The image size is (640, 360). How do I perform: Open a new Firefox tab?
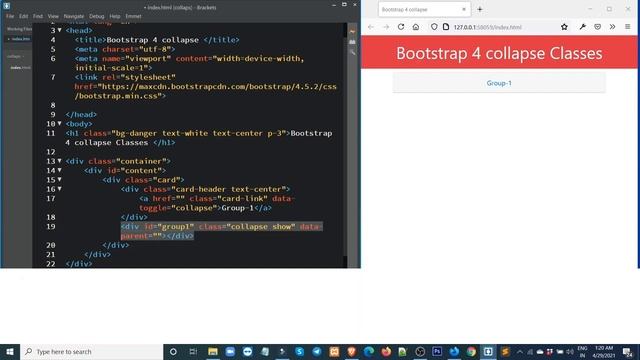480,9
